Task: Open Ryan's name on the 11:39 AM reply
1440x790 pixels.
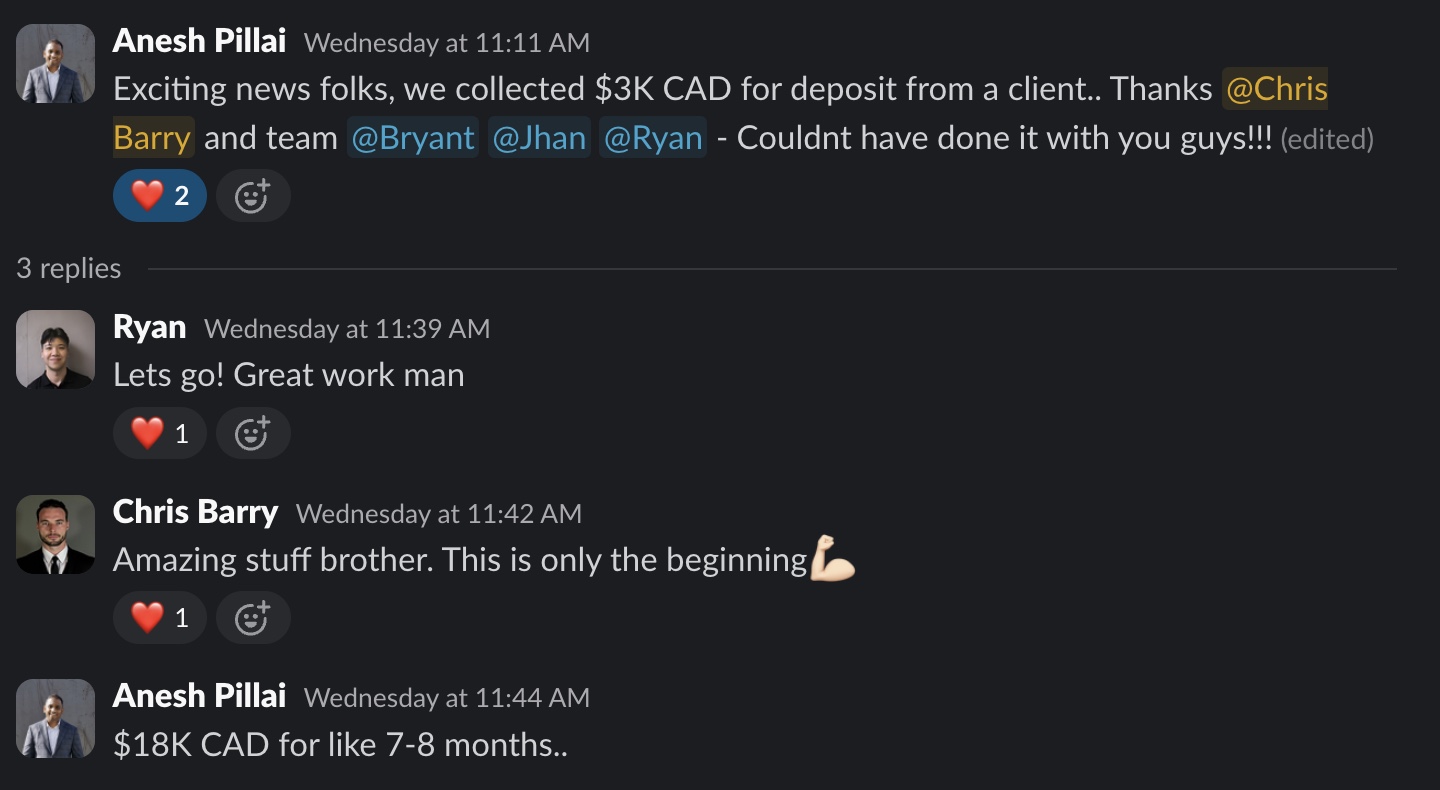Action: [x=150, y=327]
